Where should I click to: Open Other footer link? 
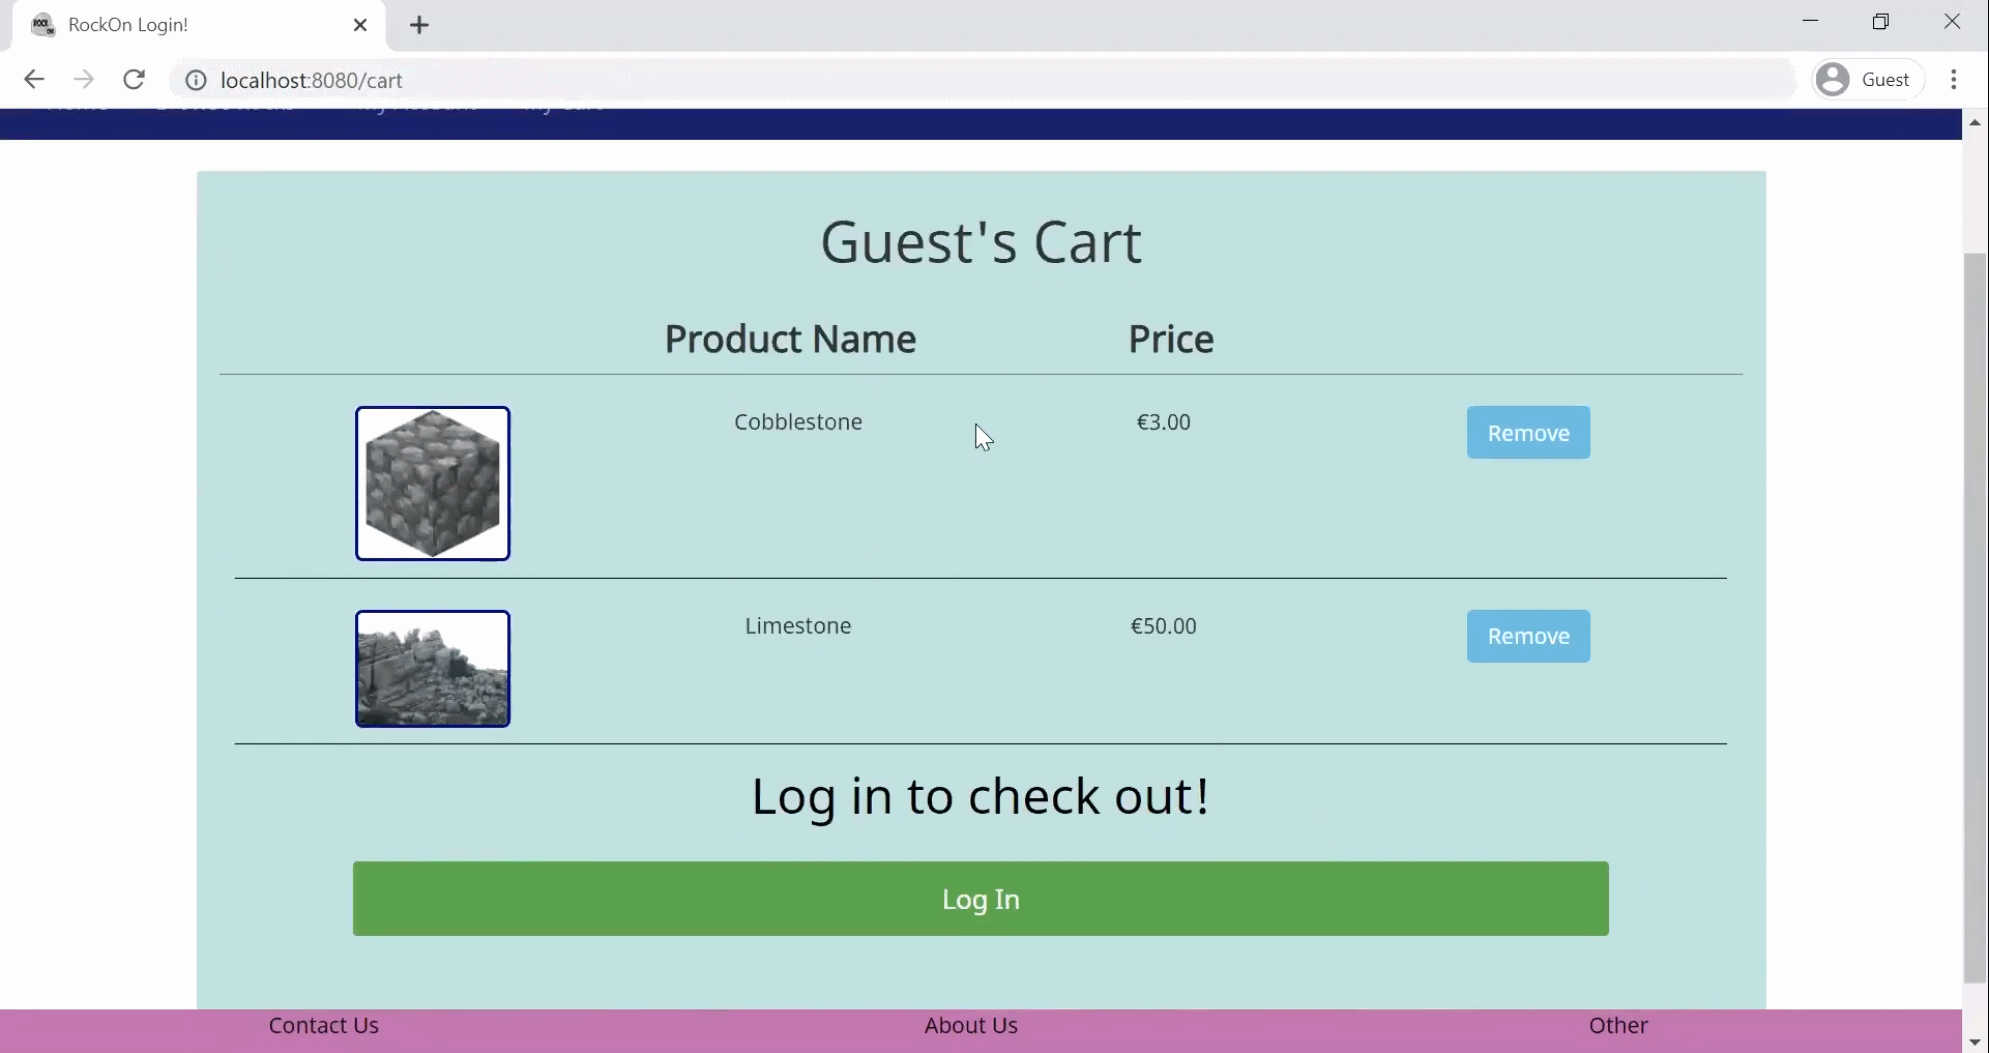tap(1618, 1025)
